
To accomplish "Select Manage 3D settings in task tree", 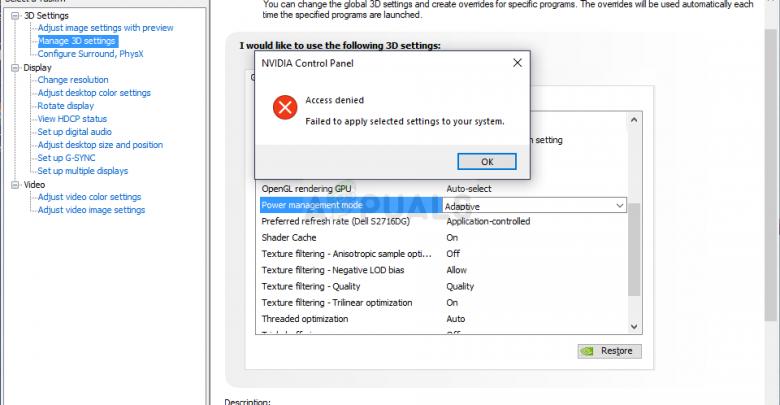I will click(77, 41).
